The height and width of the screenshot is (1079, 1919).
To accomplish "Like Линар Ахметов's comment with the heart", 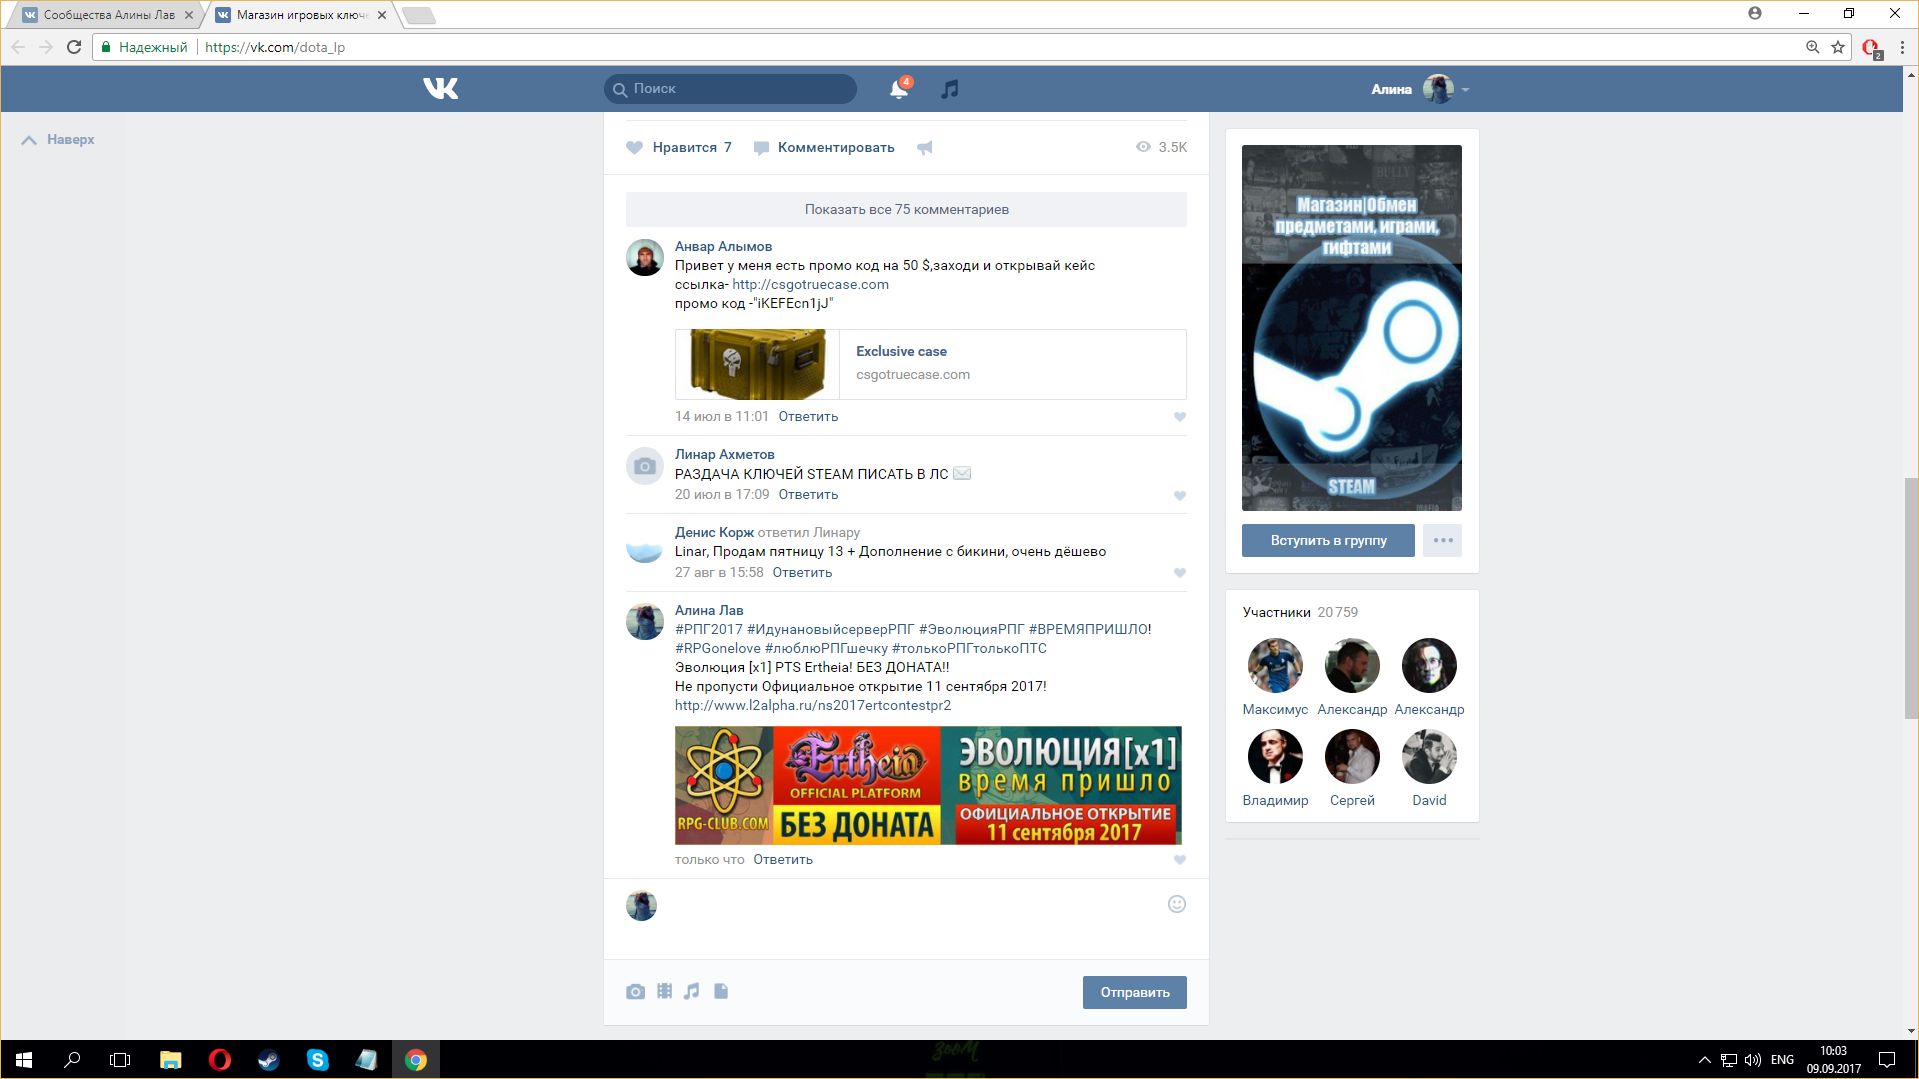I will (1180, 495).
